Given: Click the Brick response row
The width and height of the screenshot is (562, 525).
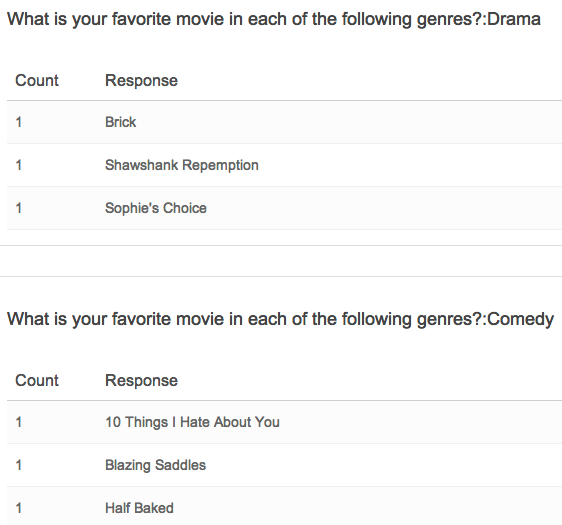Looking at the screenshot, I should pyautogui.click(x=285, y=122).
